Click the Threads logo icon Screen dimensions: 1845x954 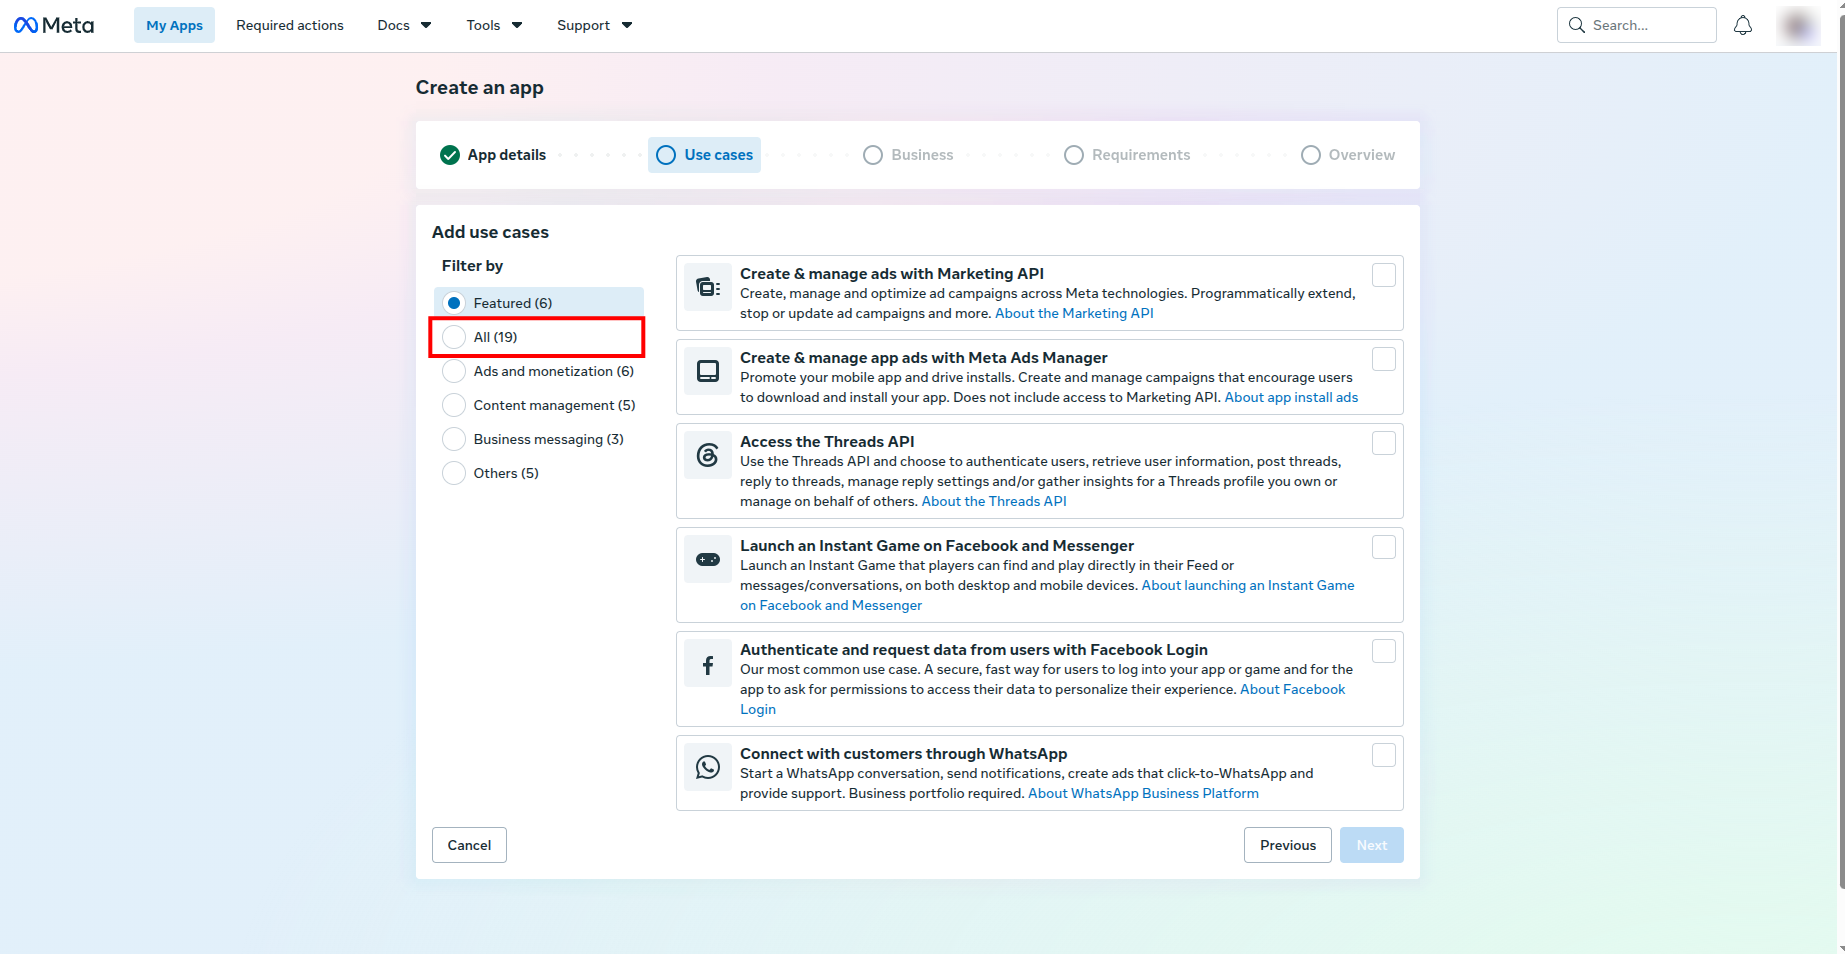tap(708, 455)
